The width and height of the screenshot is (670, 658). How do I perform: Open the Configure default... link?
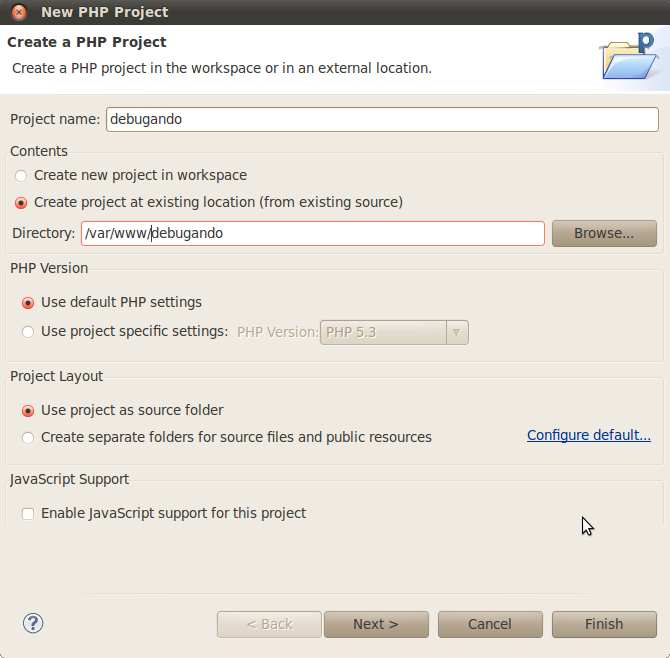589,435
